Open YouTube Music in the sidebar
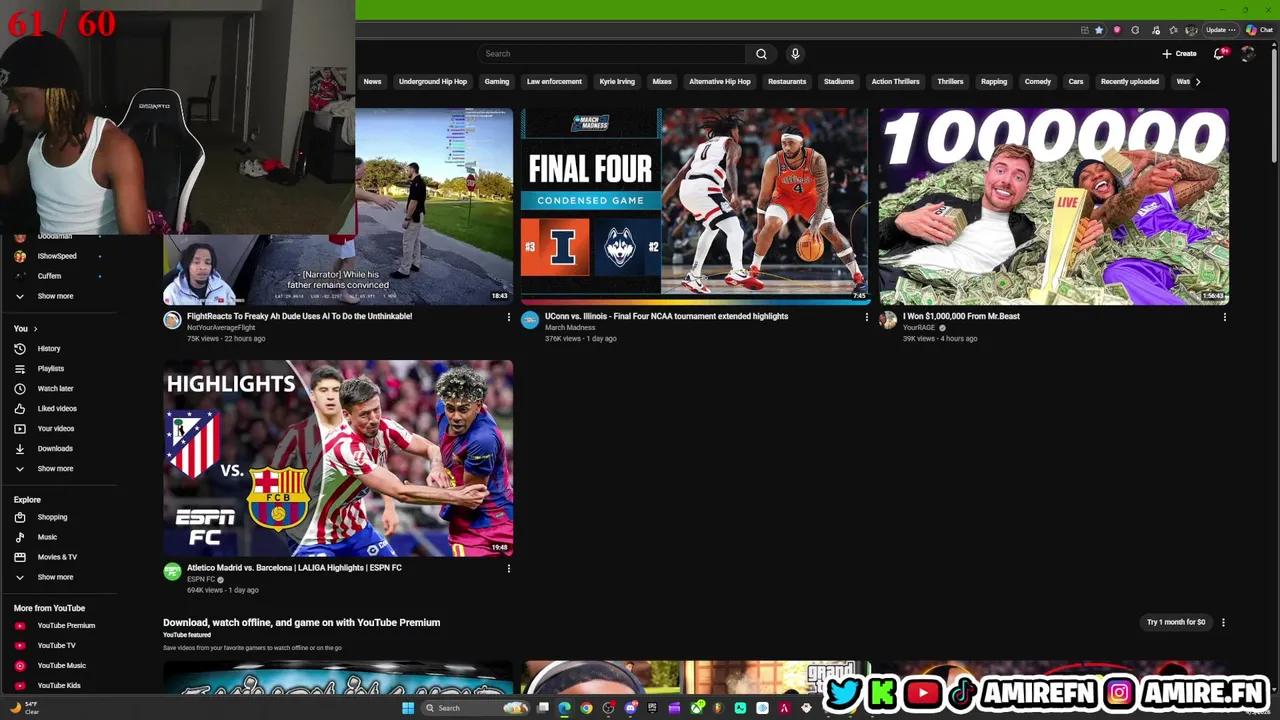The height and width of the screenshot is (720, 1280). point(61,665)
